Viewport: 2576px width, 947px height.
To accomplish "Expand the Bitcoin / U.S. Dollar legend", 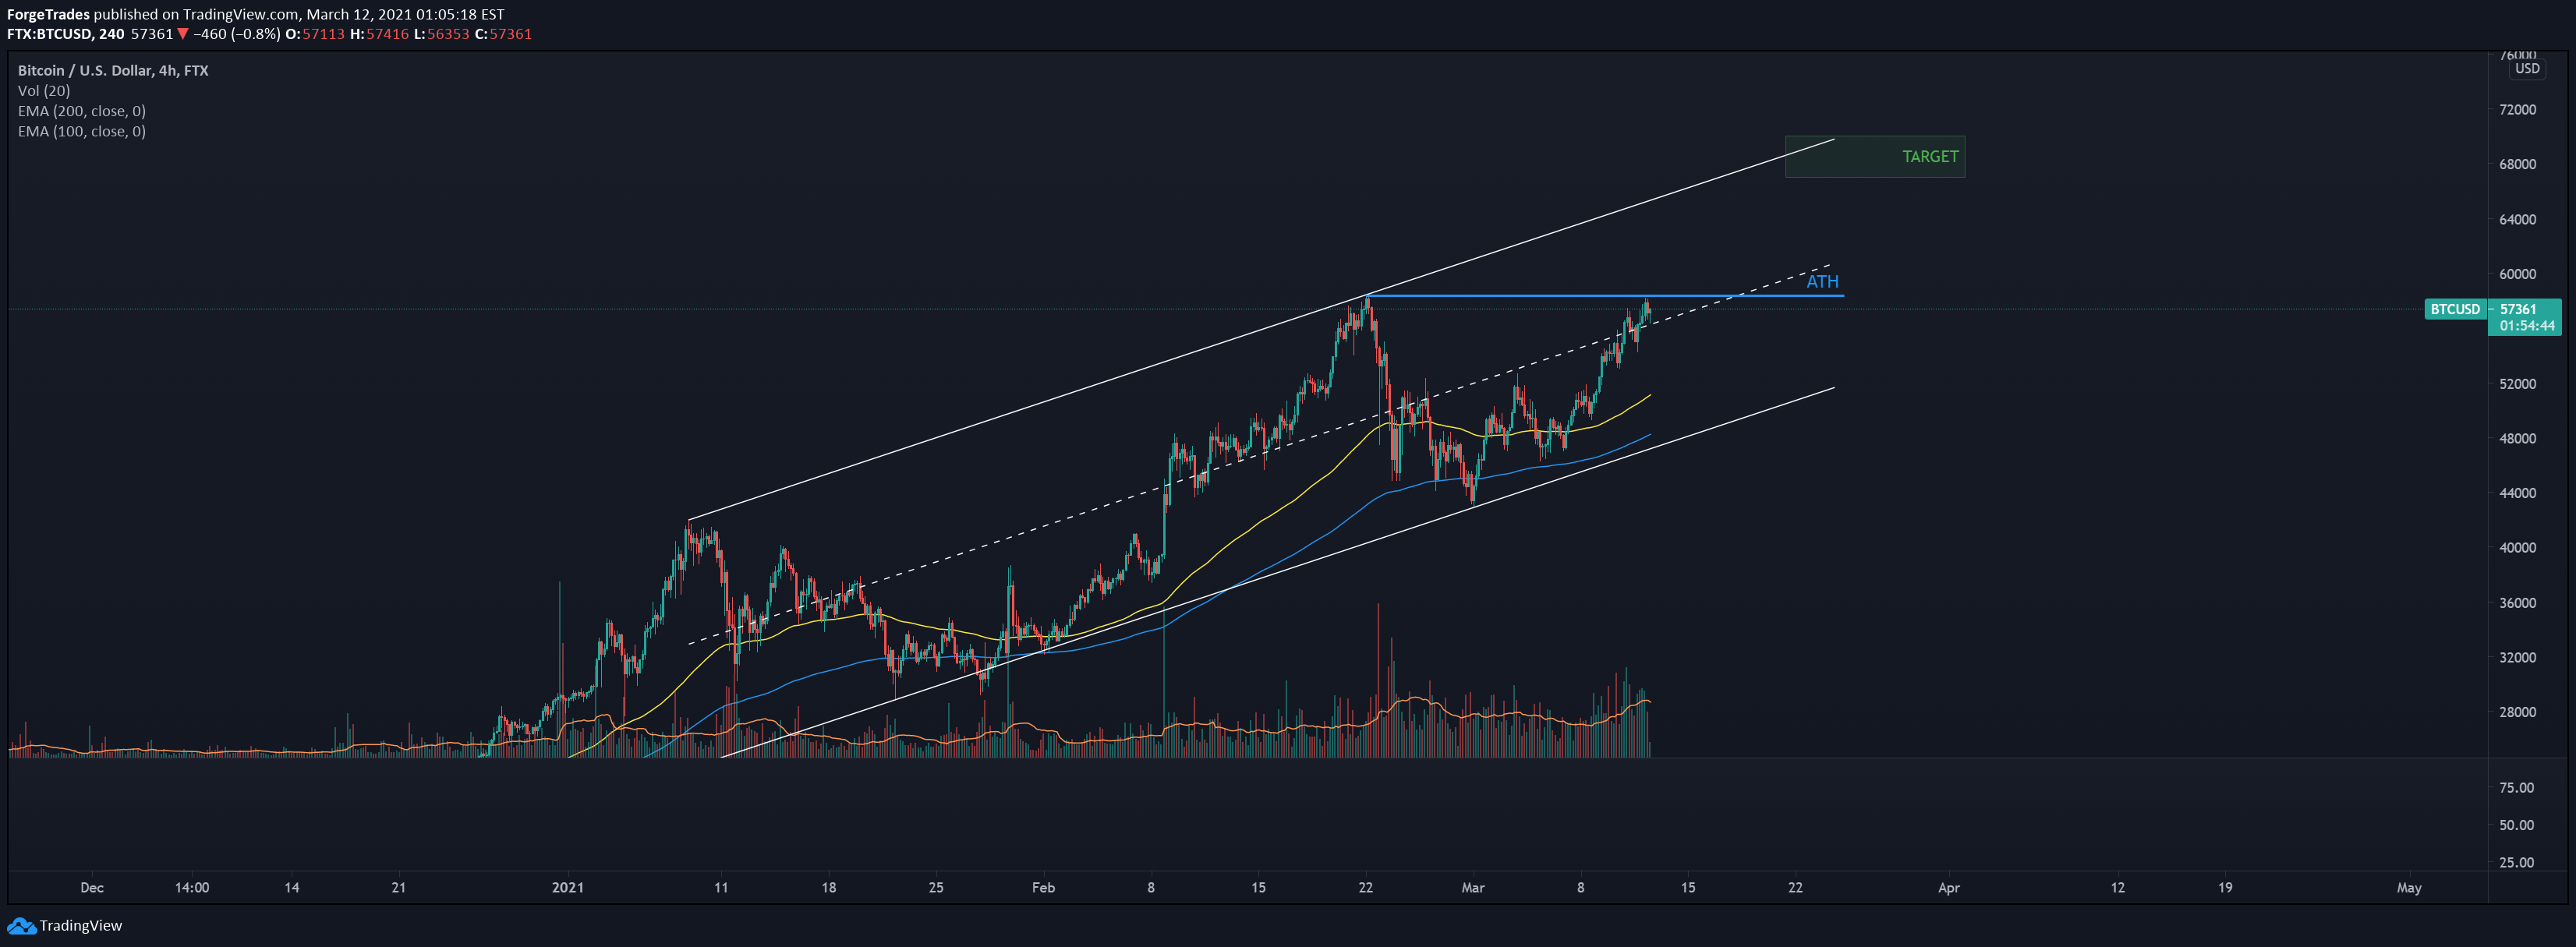I will [x=87, y=70].
